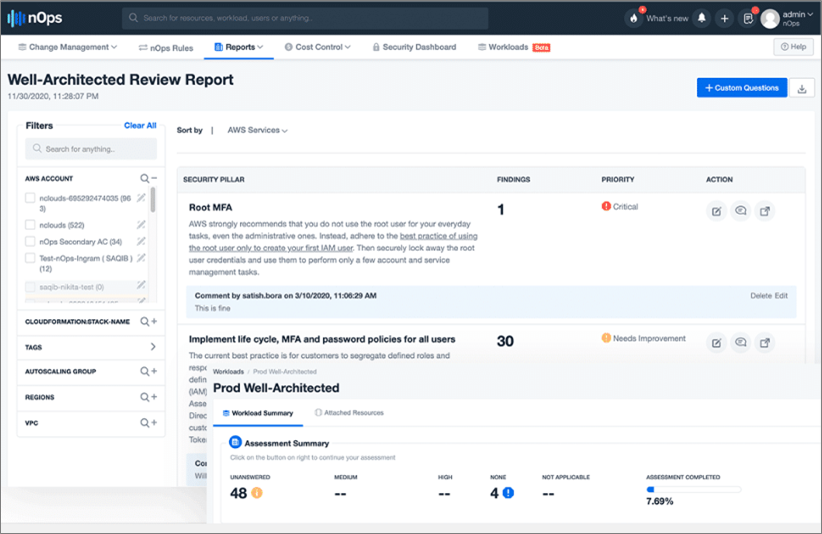Search Autoscaling Group filter
Screen dimensions: 822x534
click(144, 371)
